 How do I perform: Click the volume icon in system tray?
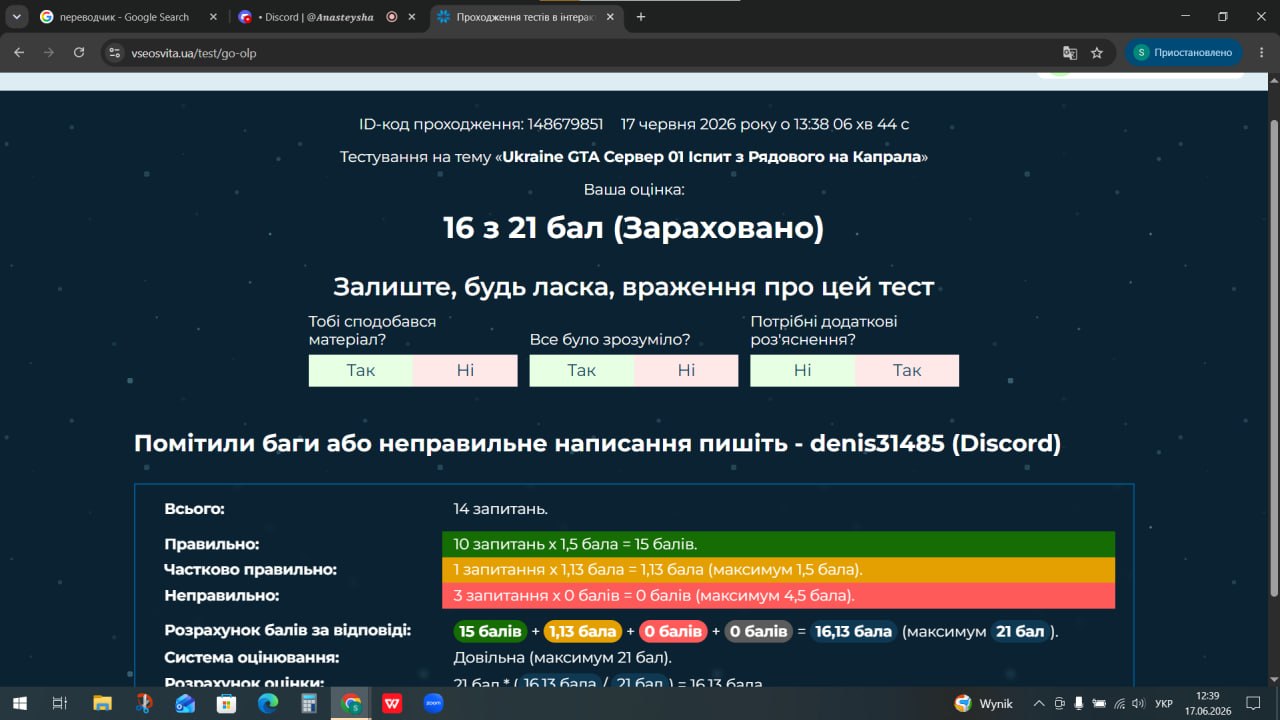(1138, 703)
